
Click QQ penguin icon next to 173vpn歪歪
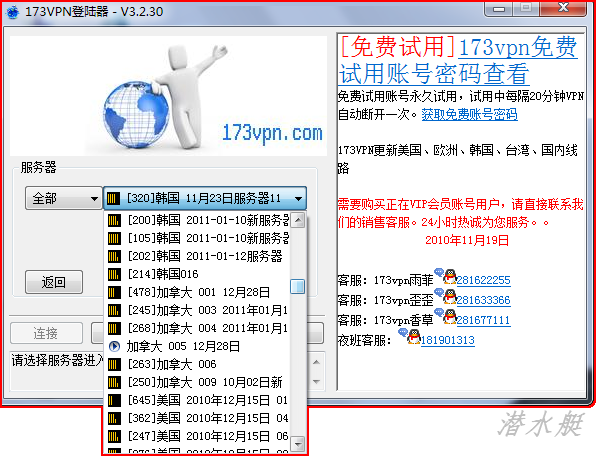pos(450,297)
